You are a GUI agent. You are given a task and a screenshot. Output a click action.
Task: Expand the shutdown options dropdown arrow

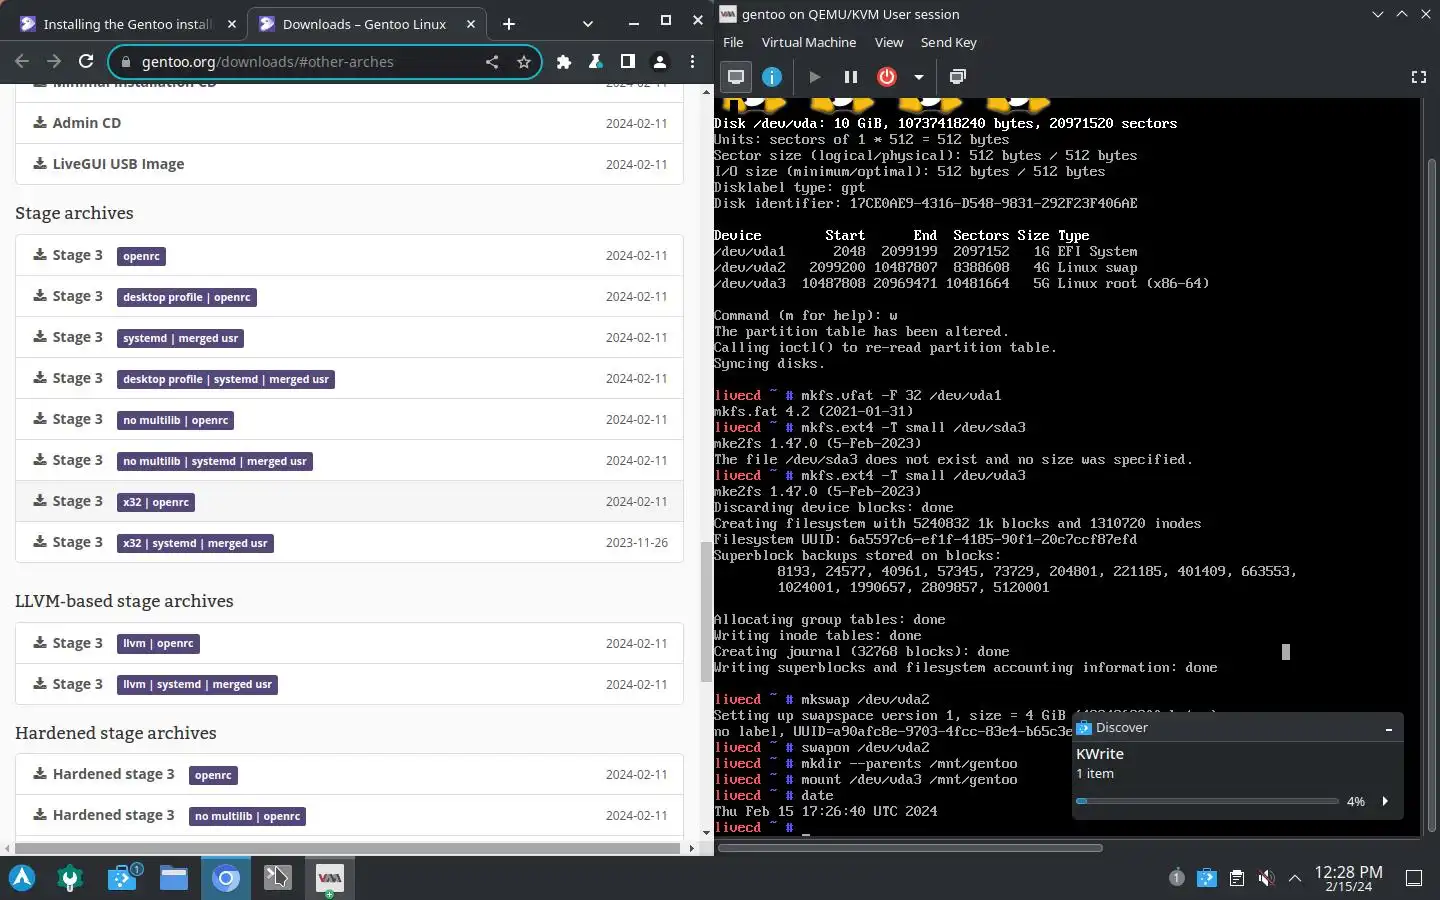pyautogui.click(x=918, y=77)
